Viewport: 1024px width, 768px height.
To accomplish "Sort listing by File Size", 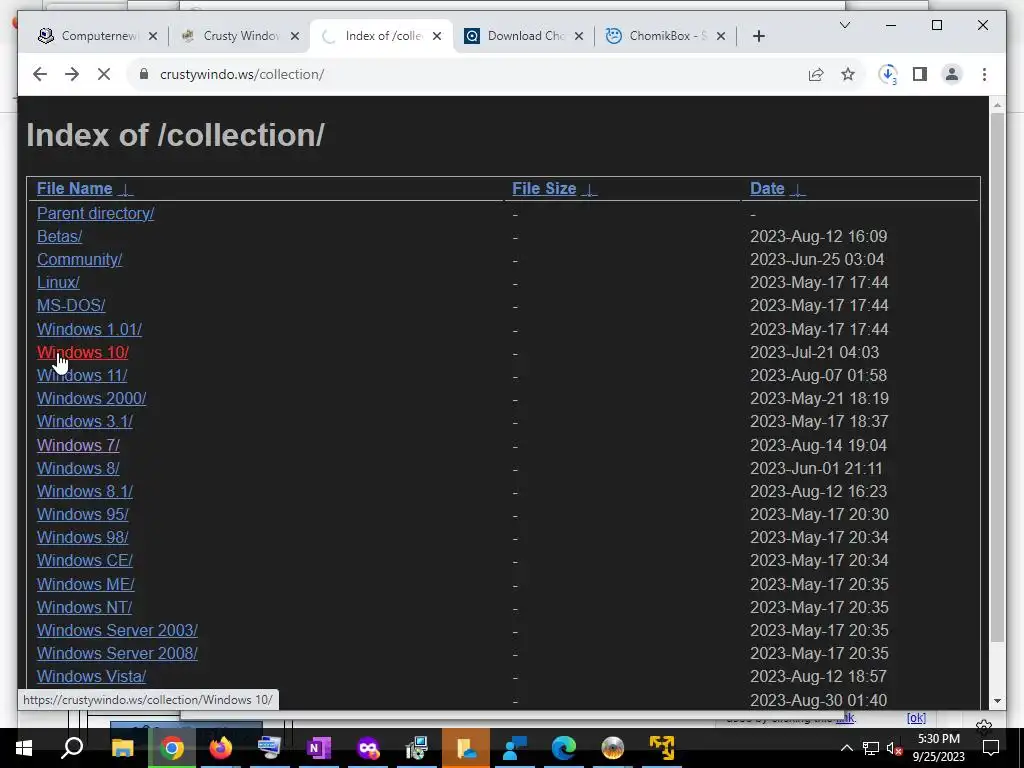I will (x=544, y=189).
